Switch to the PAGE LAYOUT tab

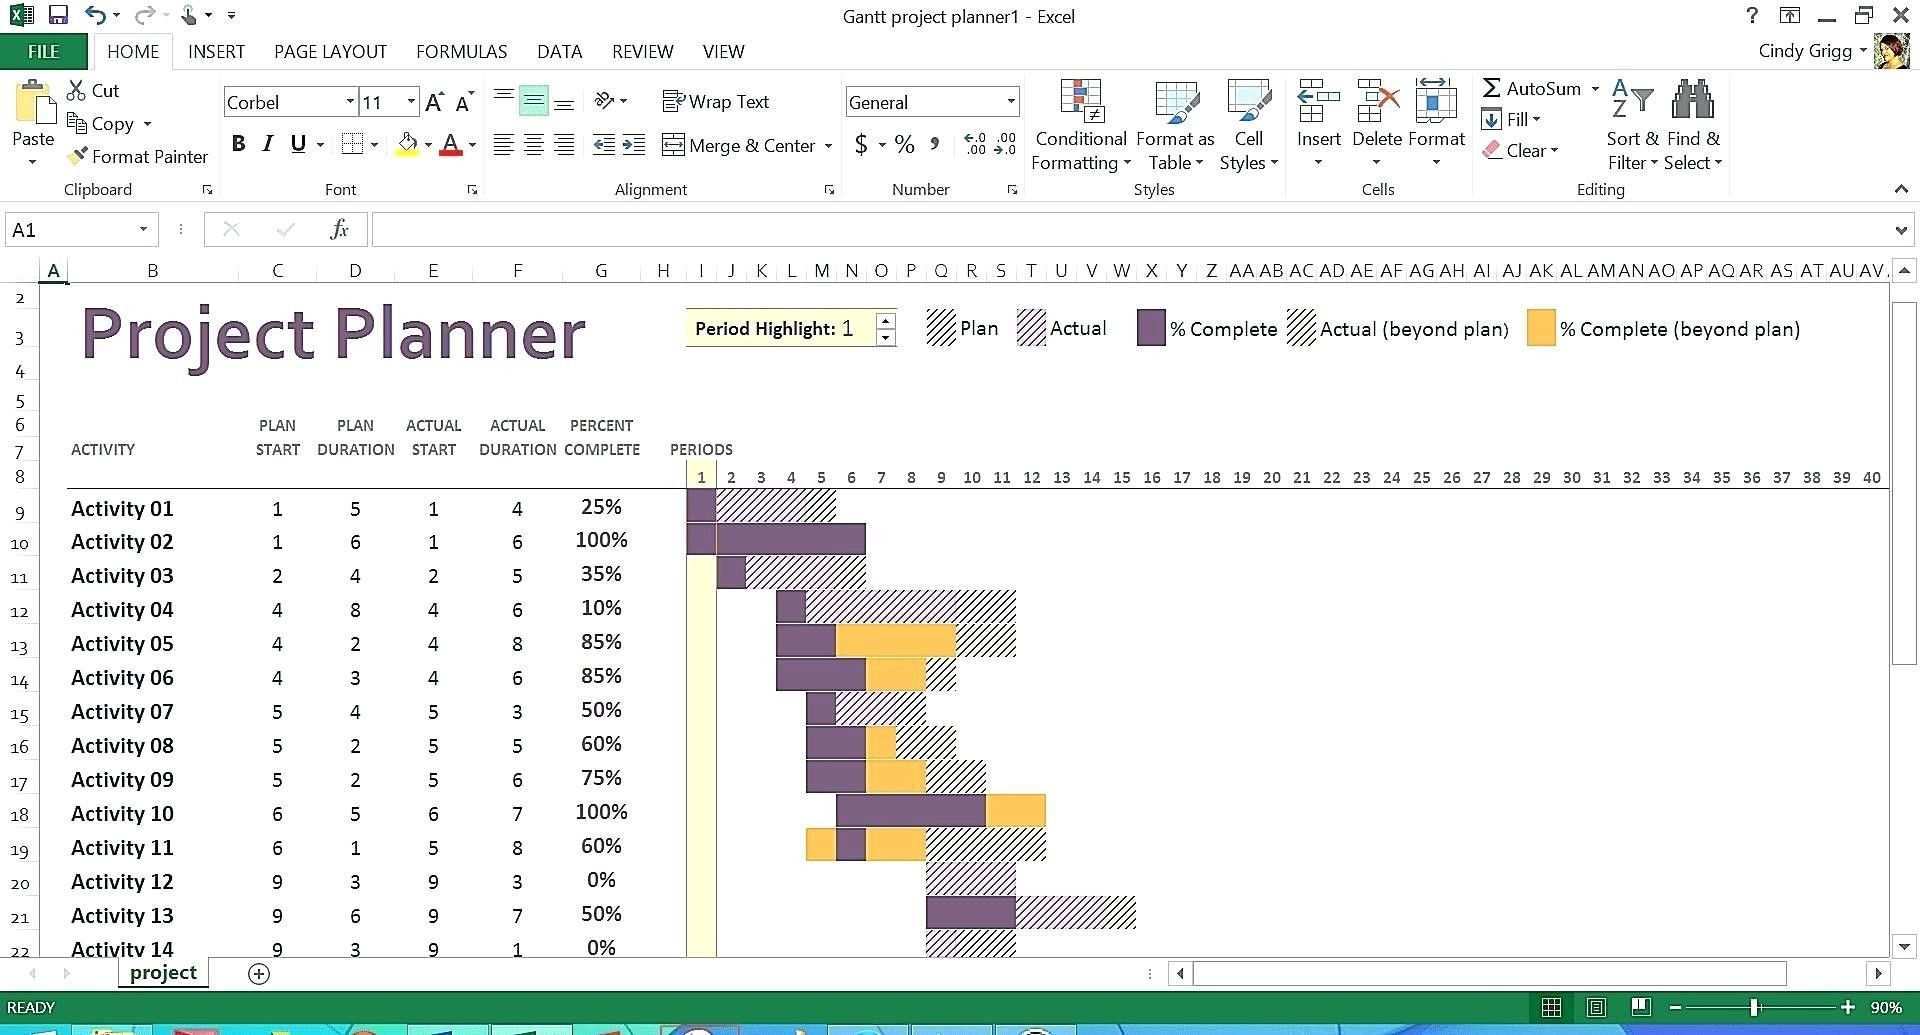click(330, 51)
